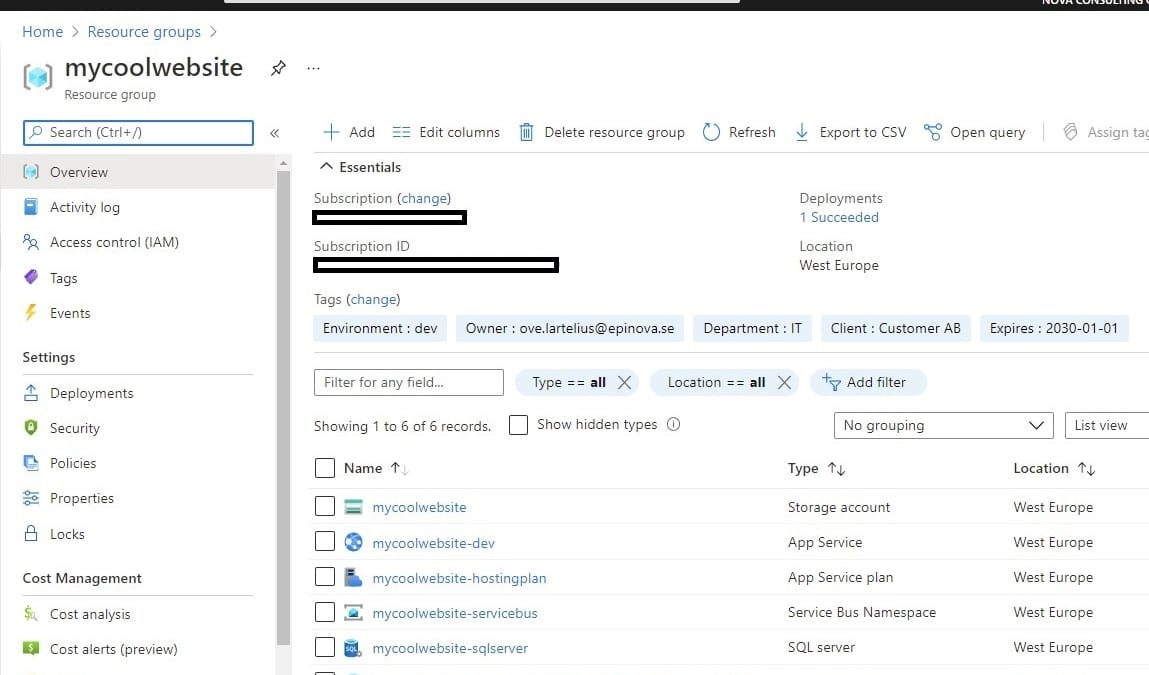Pin mycoolwebsite to the dashboard
Screen dimensions: 1149x675
coord(278,68)
